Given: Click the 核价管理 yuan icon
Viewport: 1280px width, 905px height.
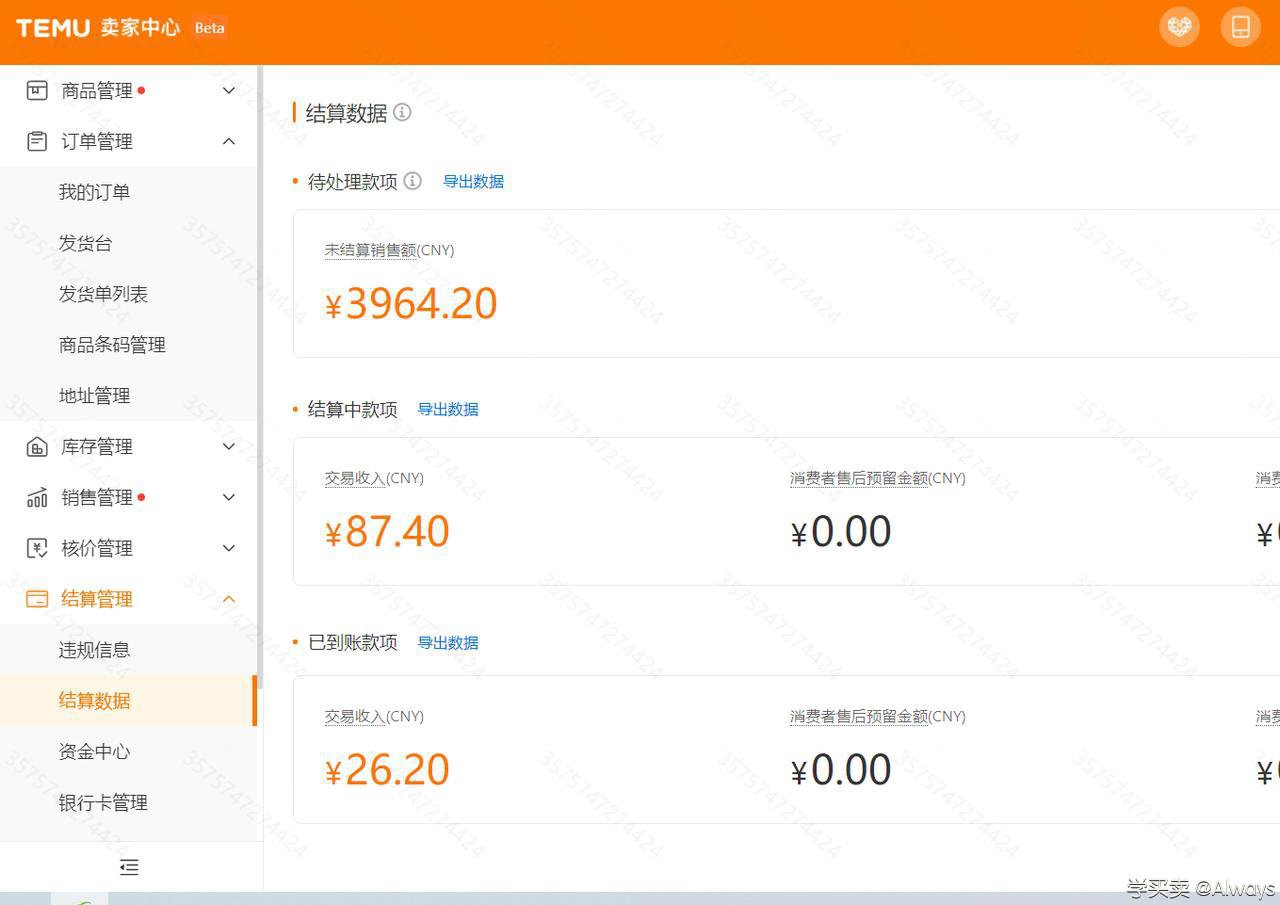Looking at the screenshot, I should click(x=37, y=548).
